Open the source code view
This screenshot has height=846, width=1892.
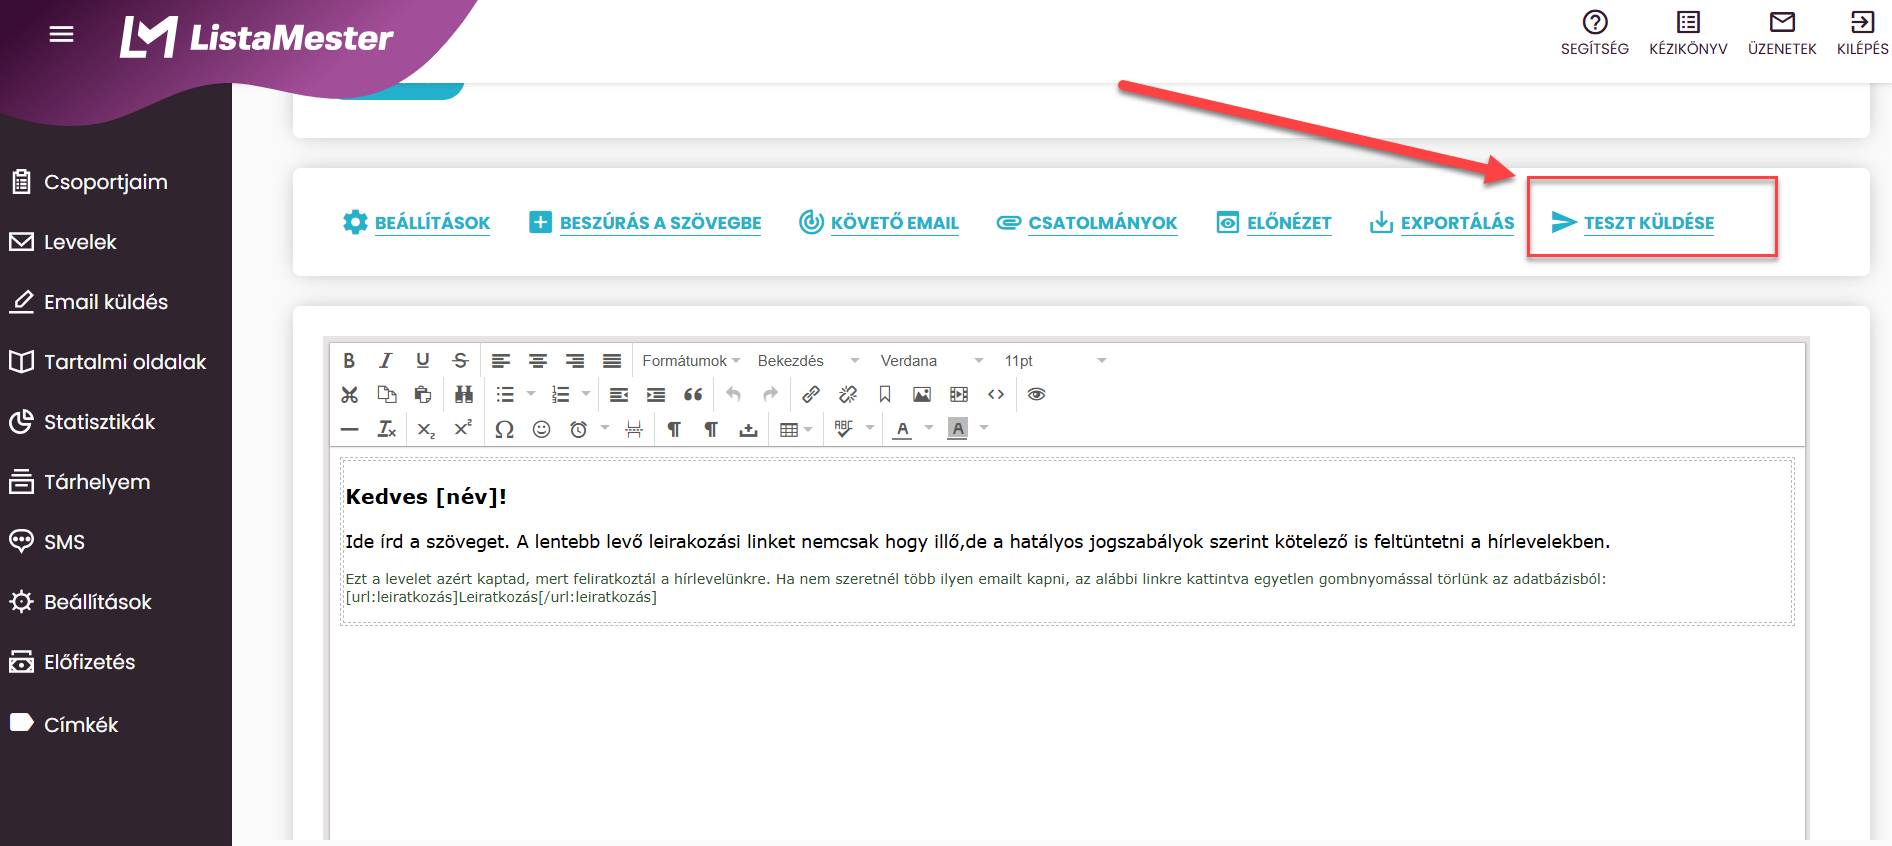tap(996, 395)
